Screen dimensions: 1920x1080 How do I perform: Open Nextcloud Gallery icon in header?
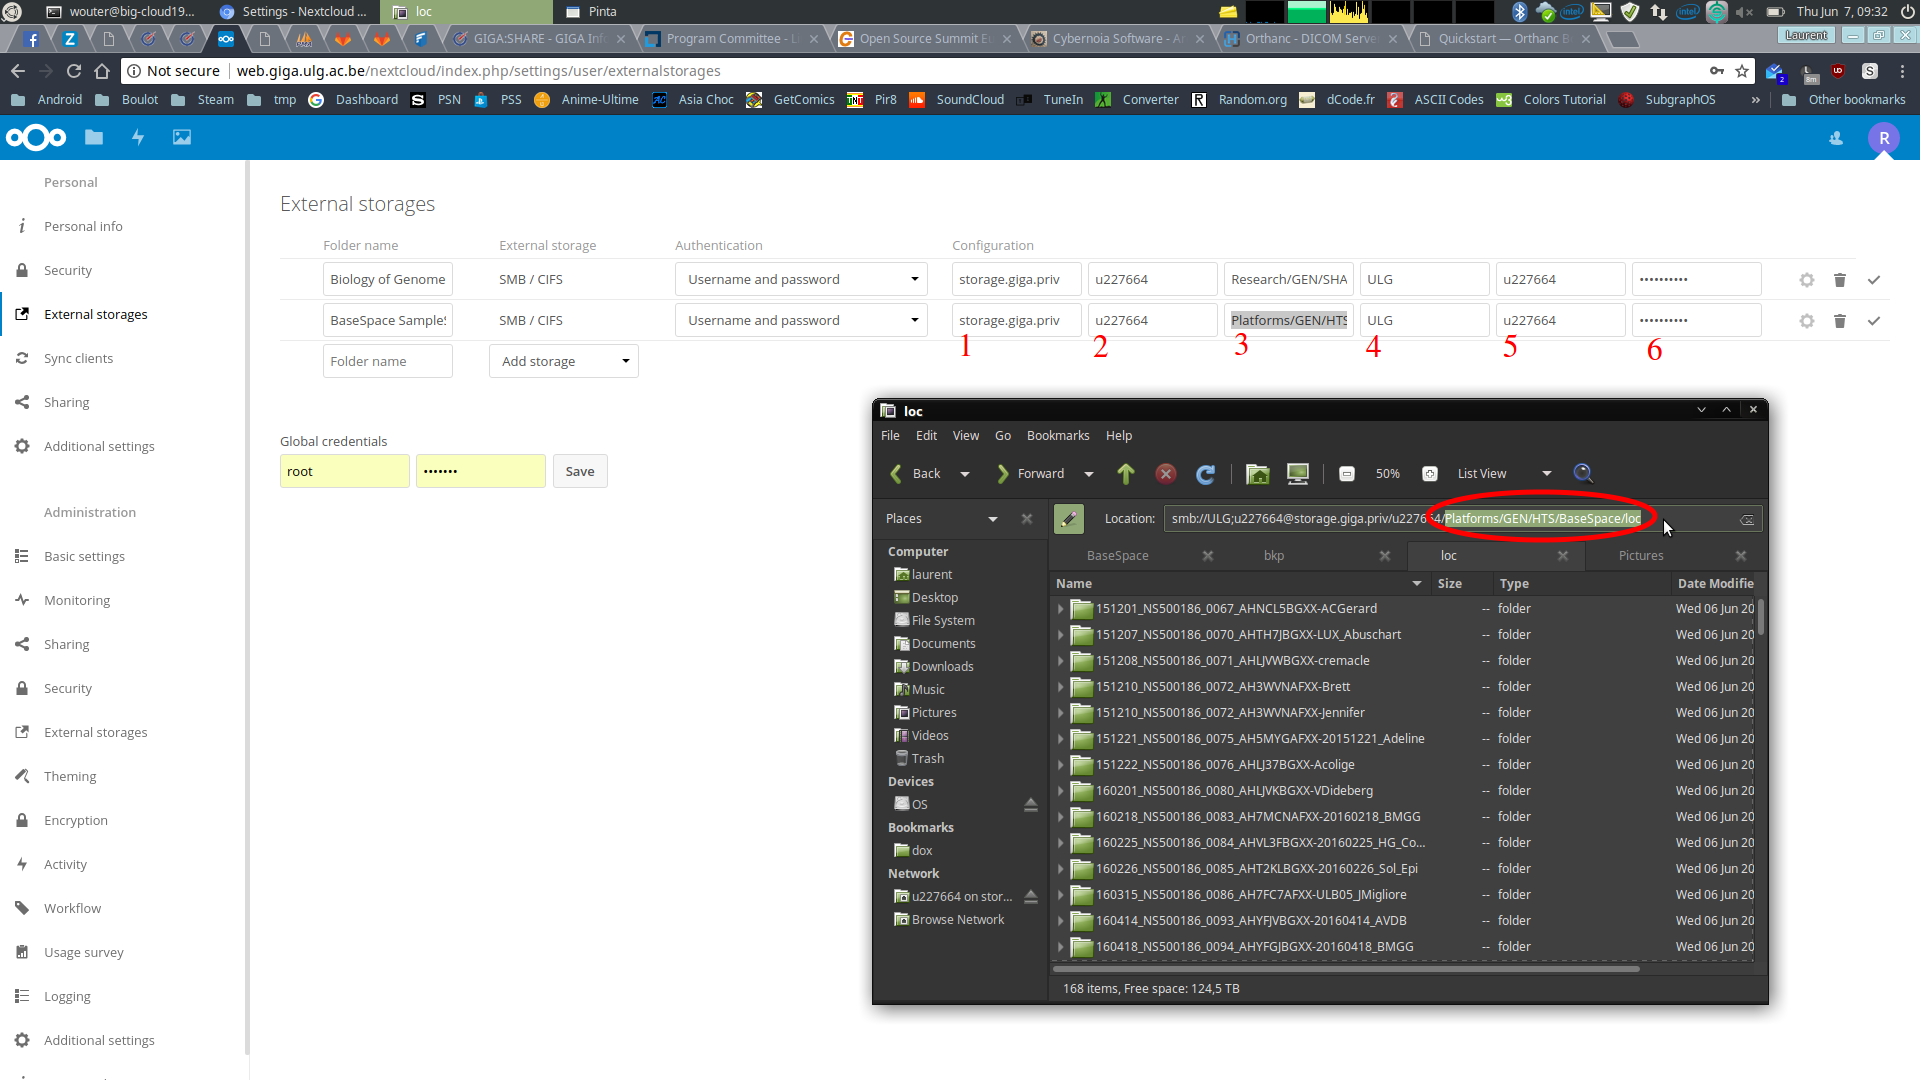[x=182, y=138]
